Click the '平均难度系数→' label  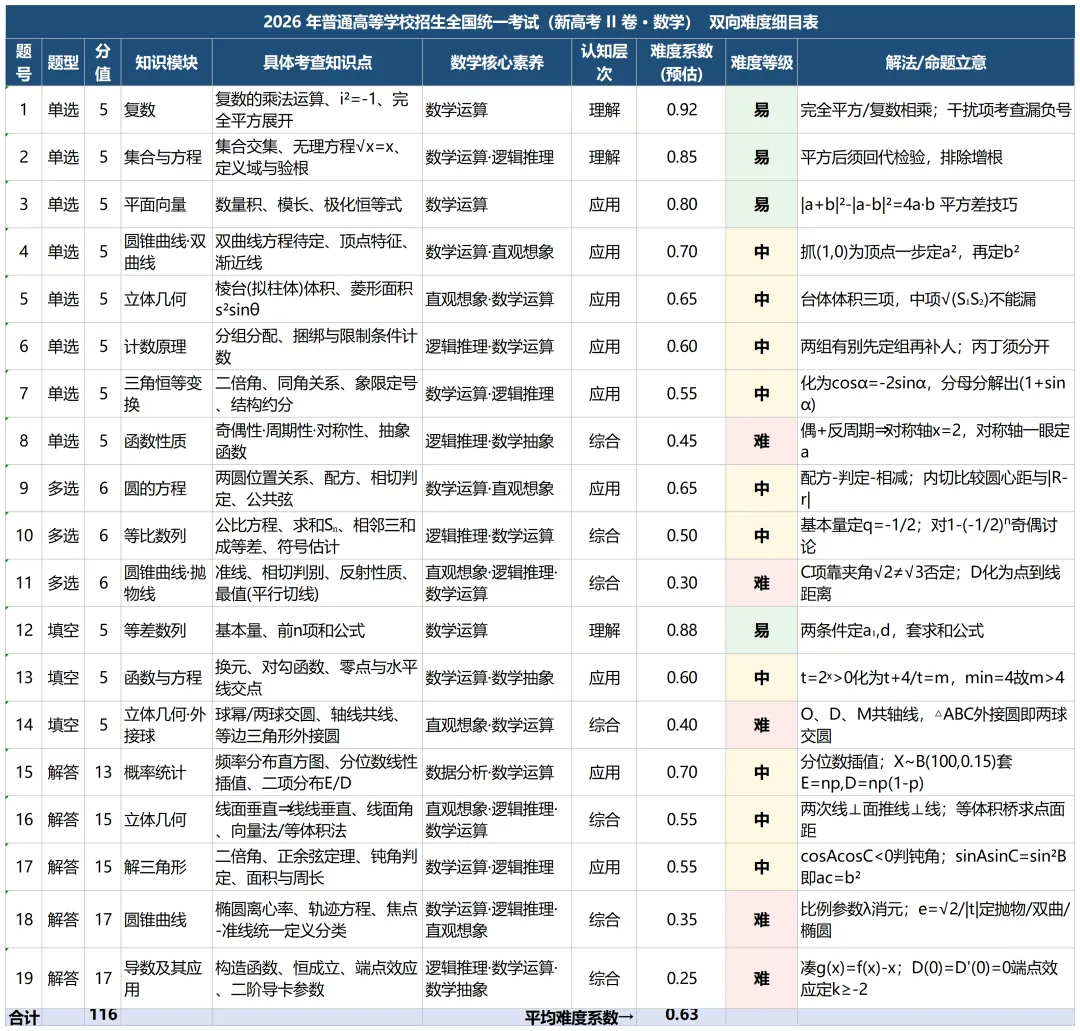(x=579, y=1018)
